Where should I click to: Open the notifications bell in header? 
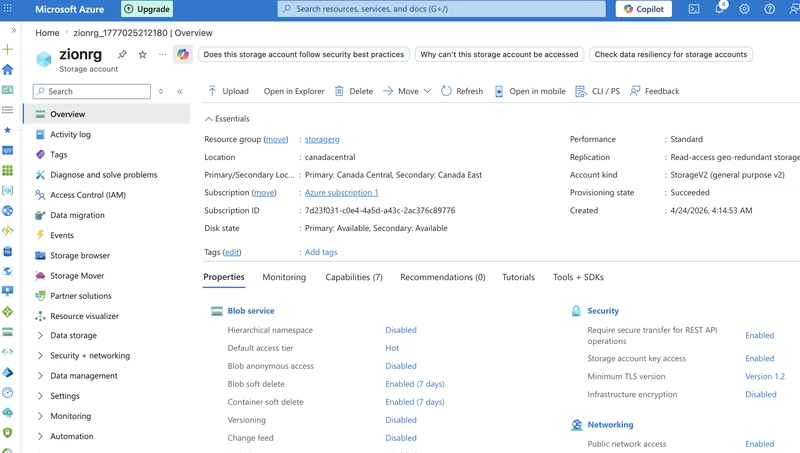[719, 9]
